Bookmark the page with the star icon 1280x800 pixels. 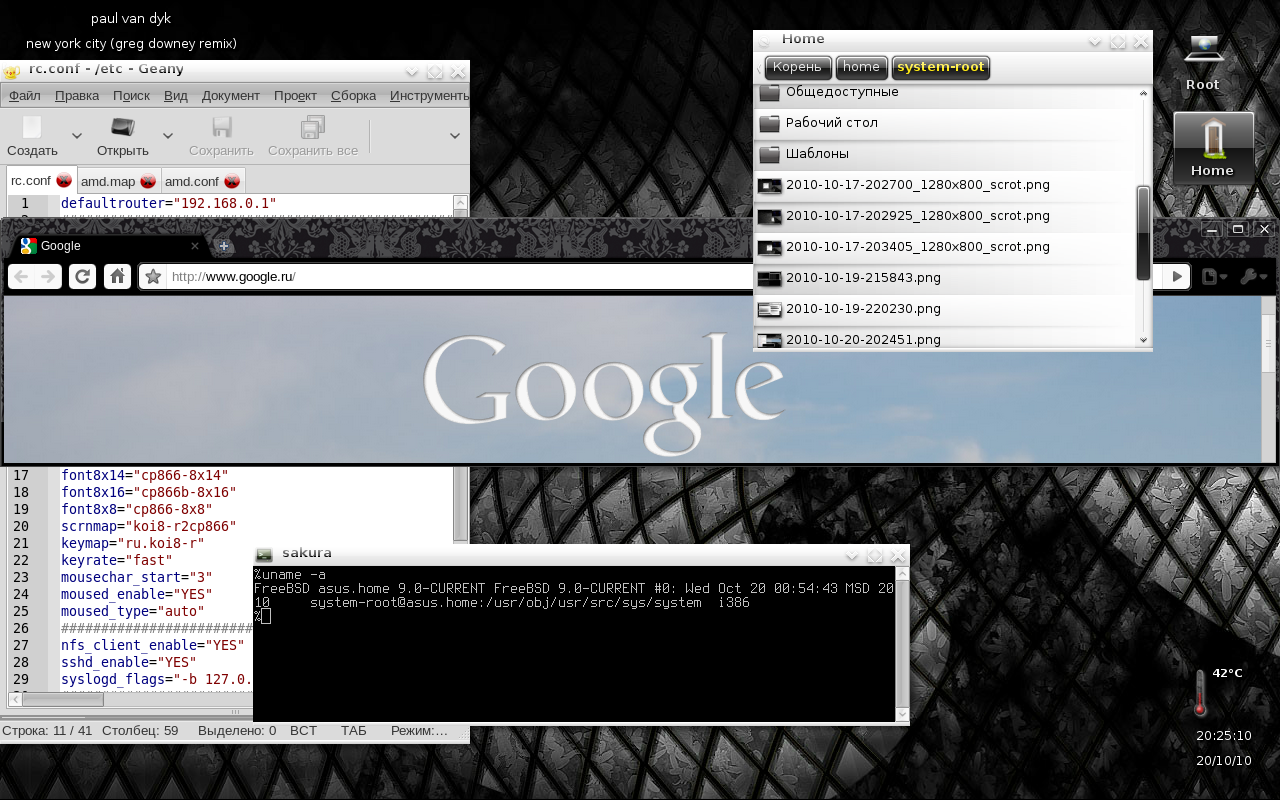point(153,277)
